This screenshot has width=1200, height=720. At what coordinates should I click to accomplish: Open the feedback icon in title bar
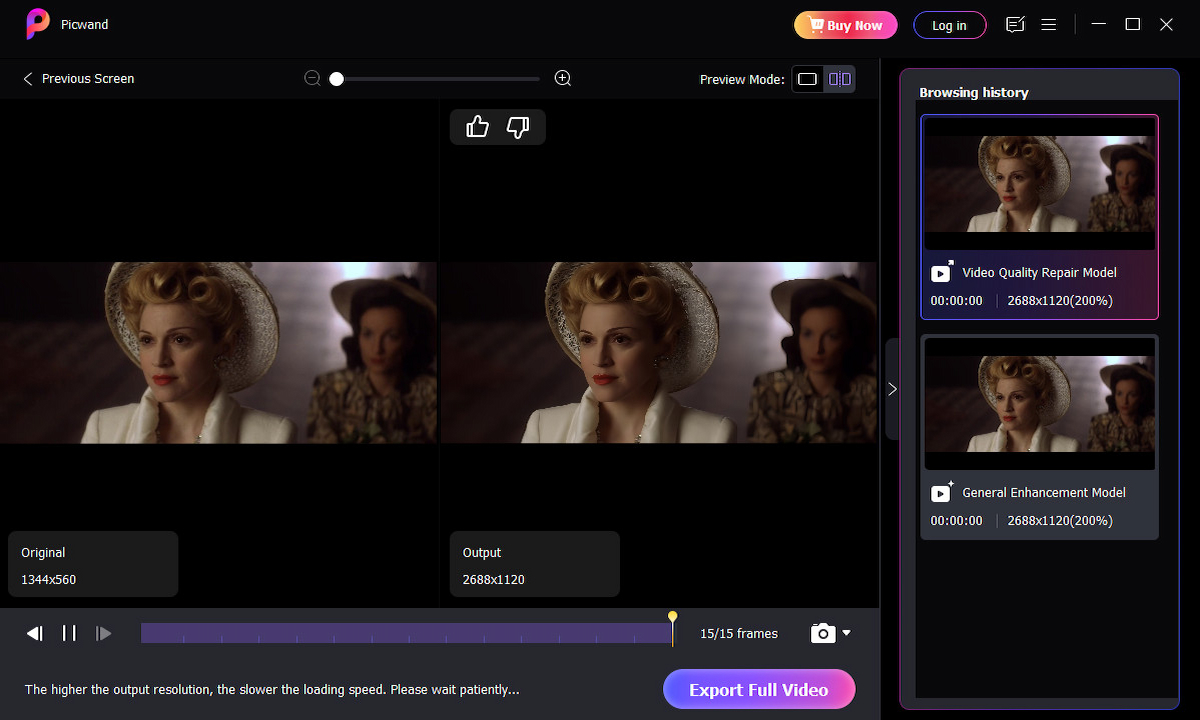pyautogui.click(x=1016, y=25)
